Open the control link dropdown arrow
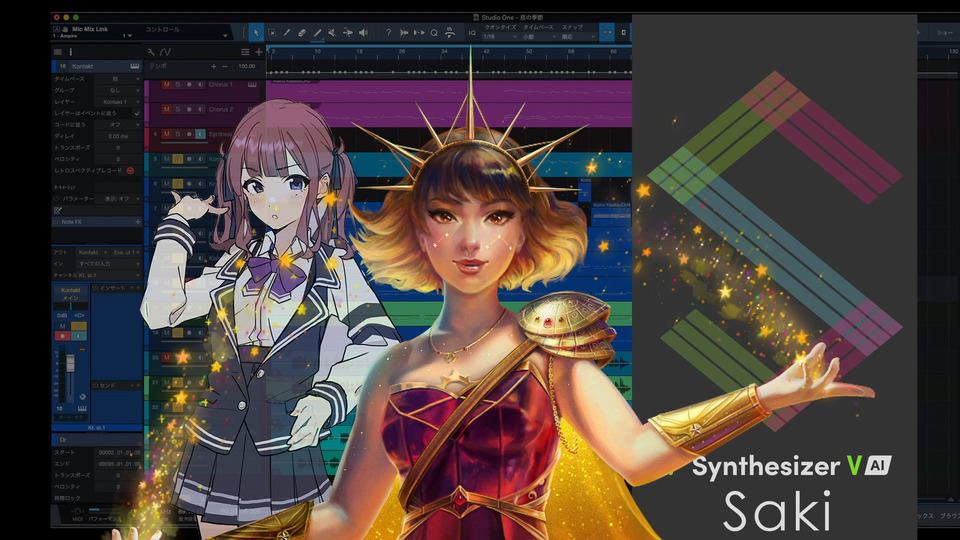The height and width of the screenshot is (540, 960). click(x=225, y=36)
